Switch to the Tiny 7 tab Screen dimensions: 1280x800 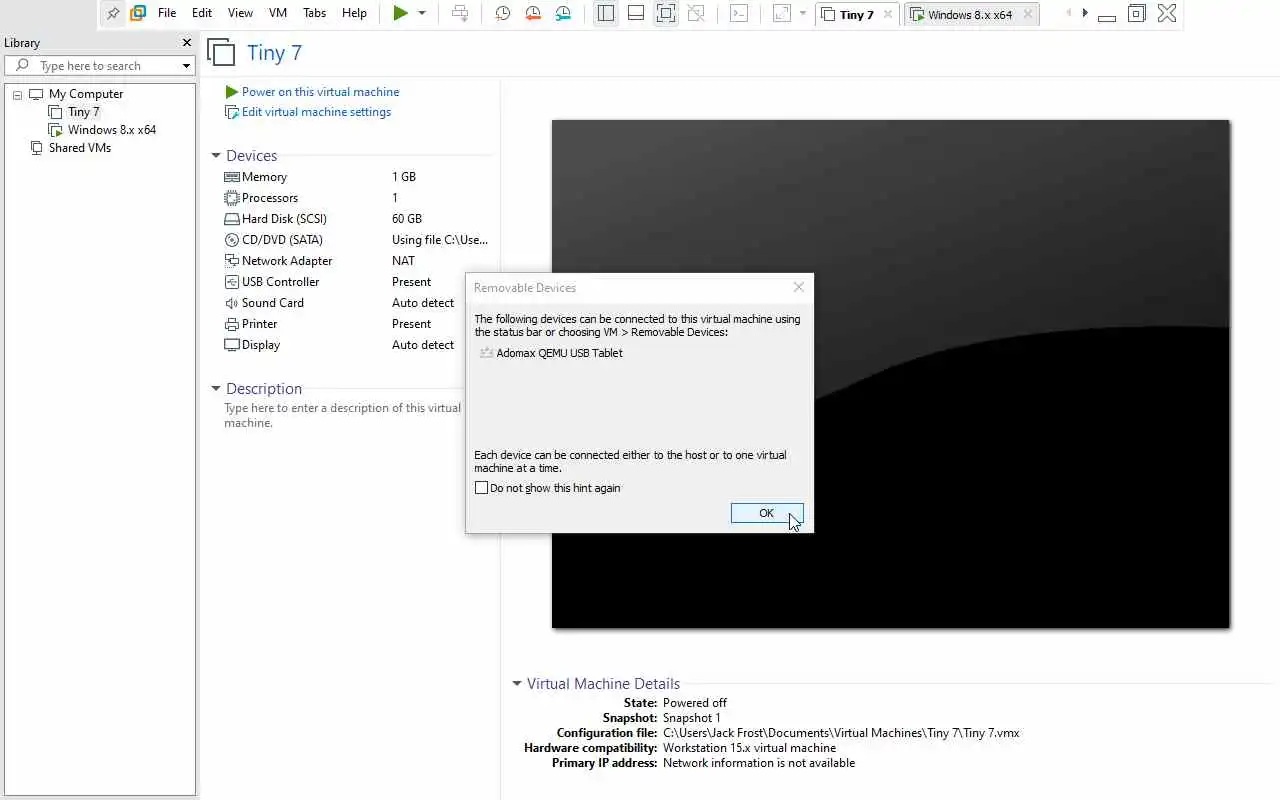click(856, 14)
